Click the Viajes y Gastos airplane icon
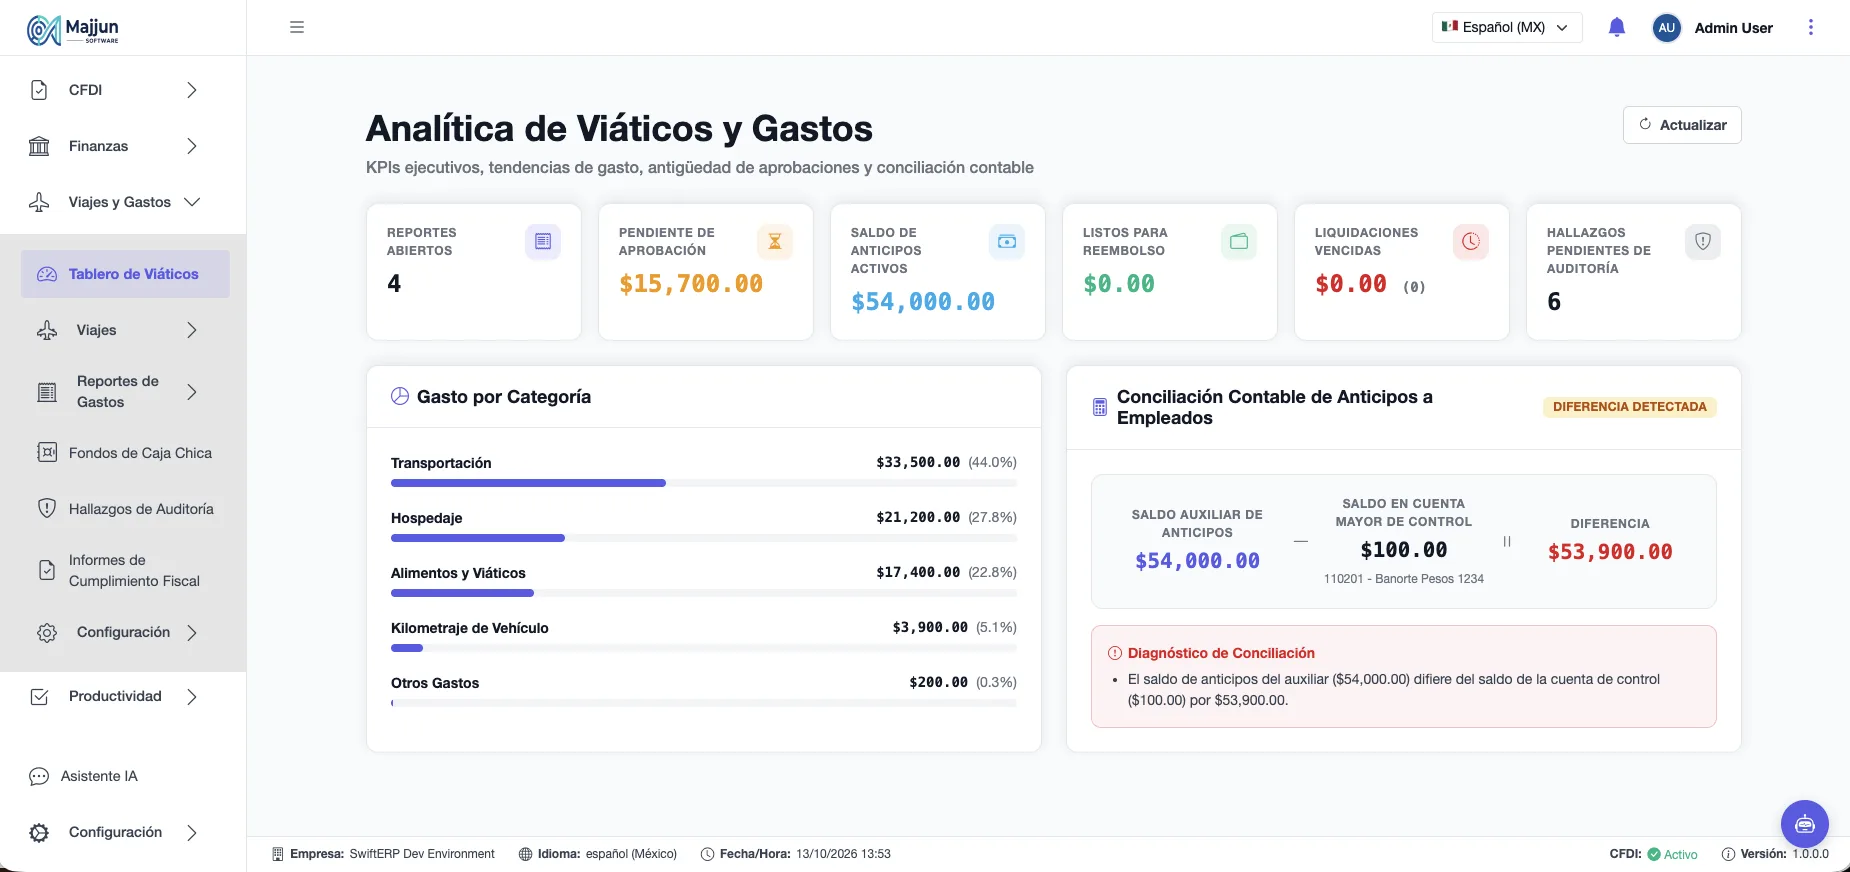Image resolution: width=1850 pixels, height=872 pixels. pyautogui.click(x=39, y=202)
